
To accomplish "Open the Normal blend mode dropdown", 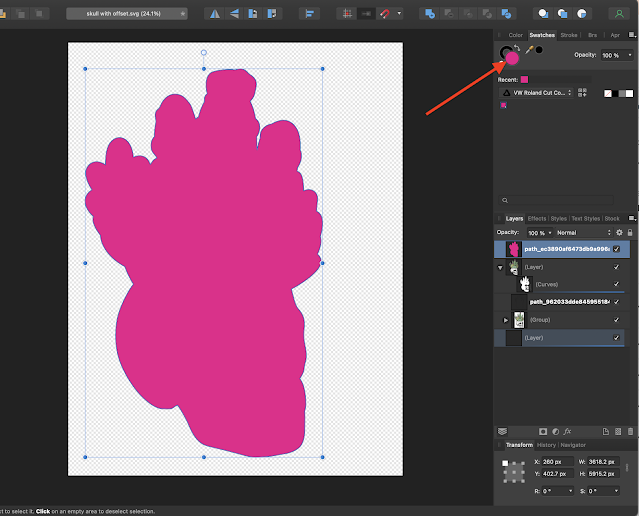I will 584,233.
